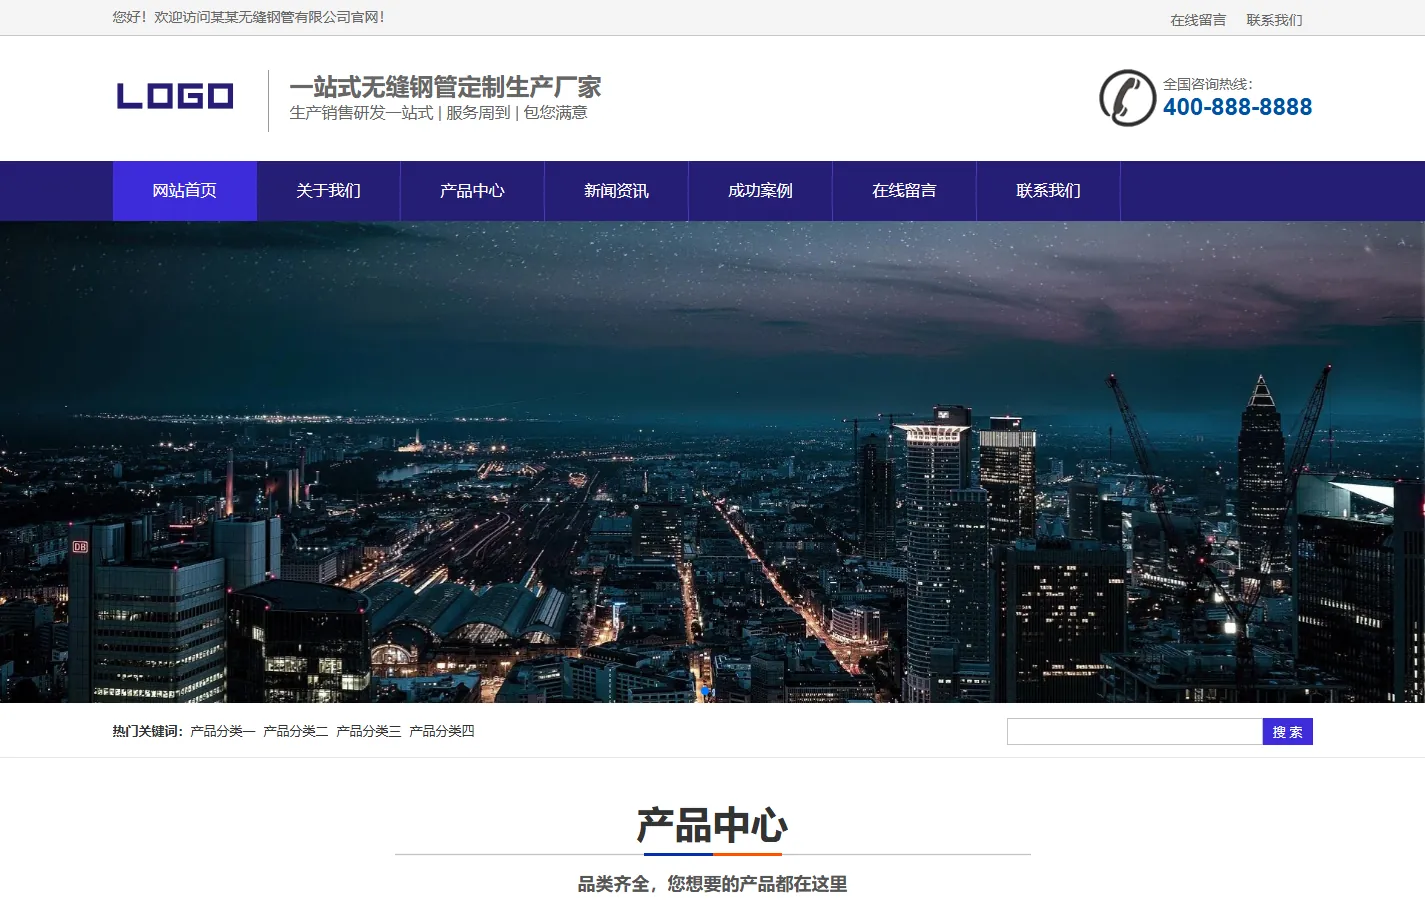The height and width of the screenshot is (900, 1425).
Task: Click the 热门关键词 label
Action: point(148,732)
